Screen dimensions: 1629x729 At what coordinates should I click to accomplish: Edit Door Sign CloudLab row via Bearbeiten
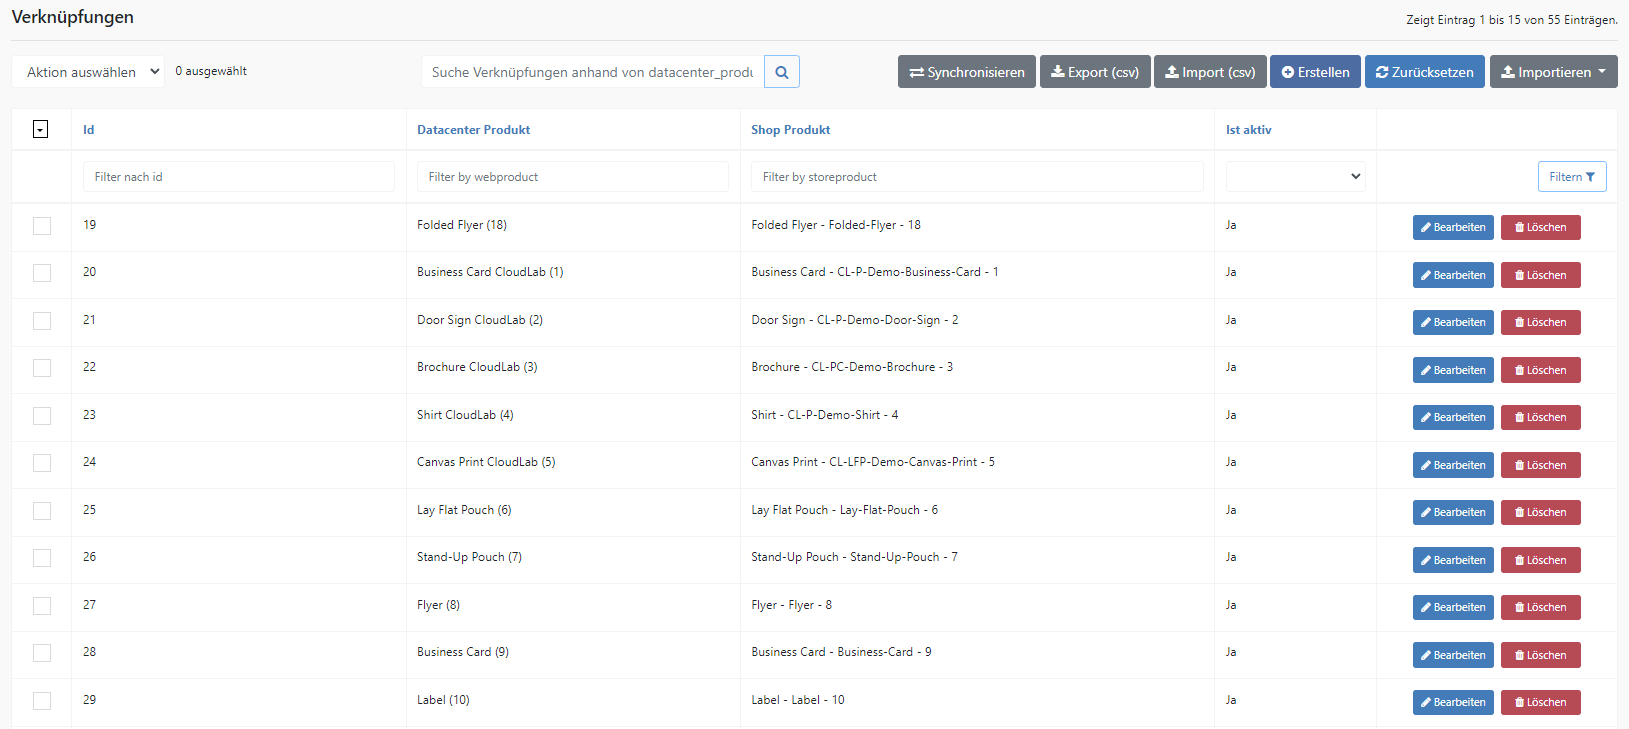coord(1453,322)
